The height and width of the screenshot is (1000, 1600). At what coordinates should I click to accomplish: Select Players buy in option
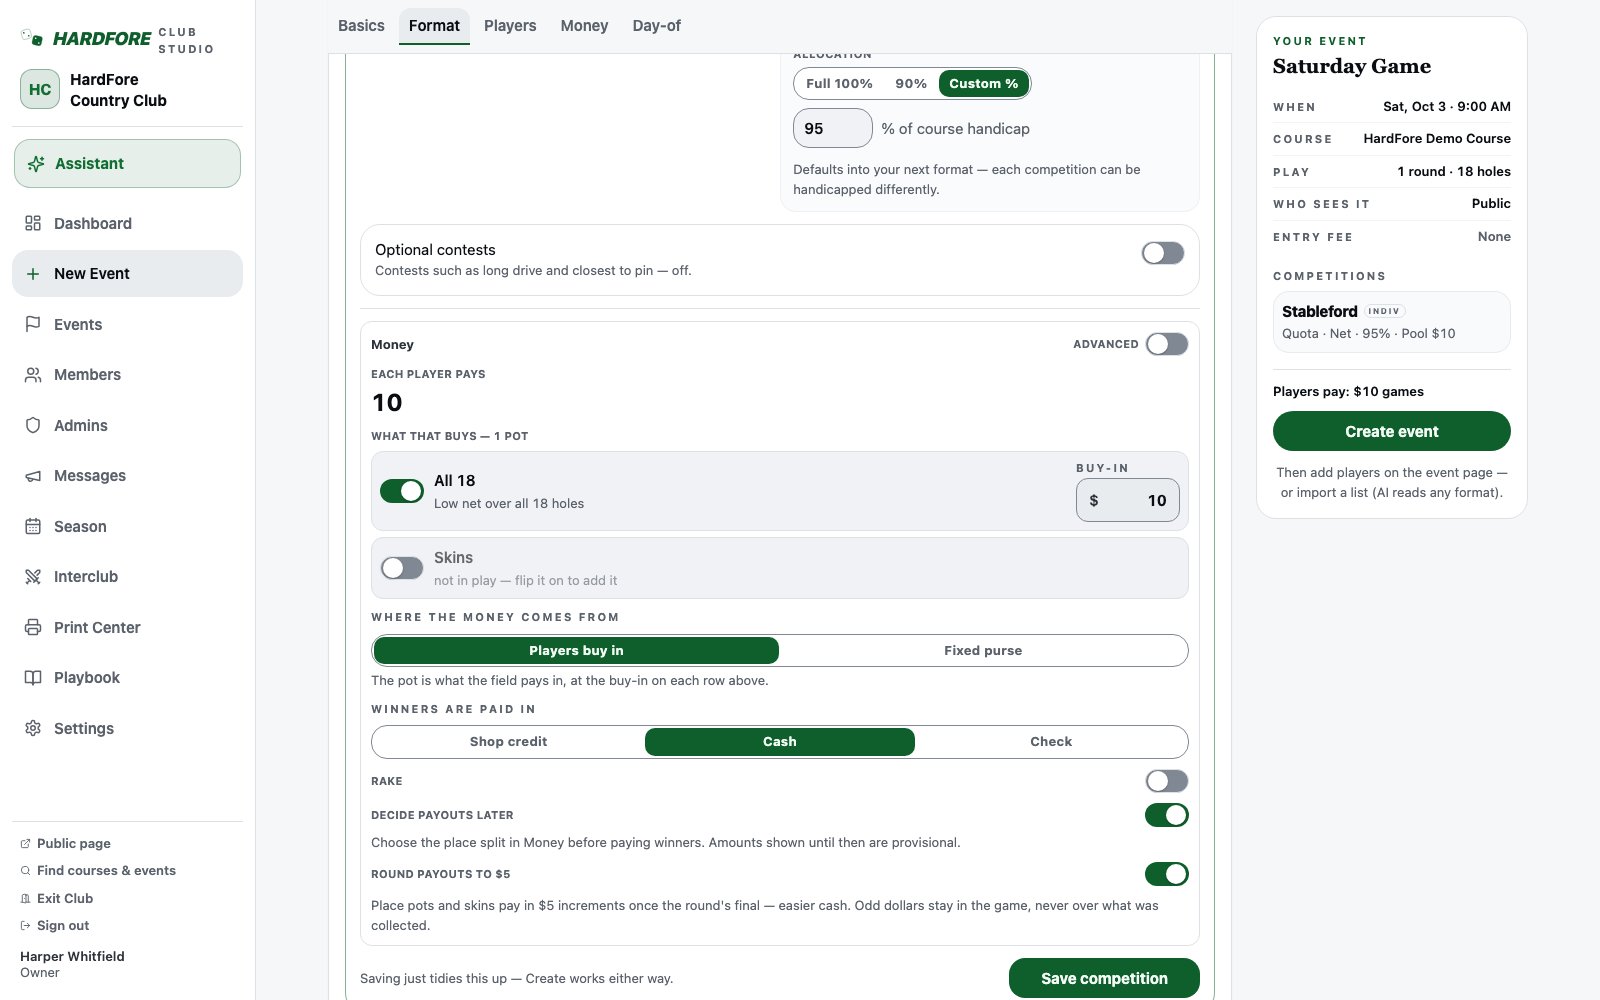pyautogui.click(x=576, y=651)
